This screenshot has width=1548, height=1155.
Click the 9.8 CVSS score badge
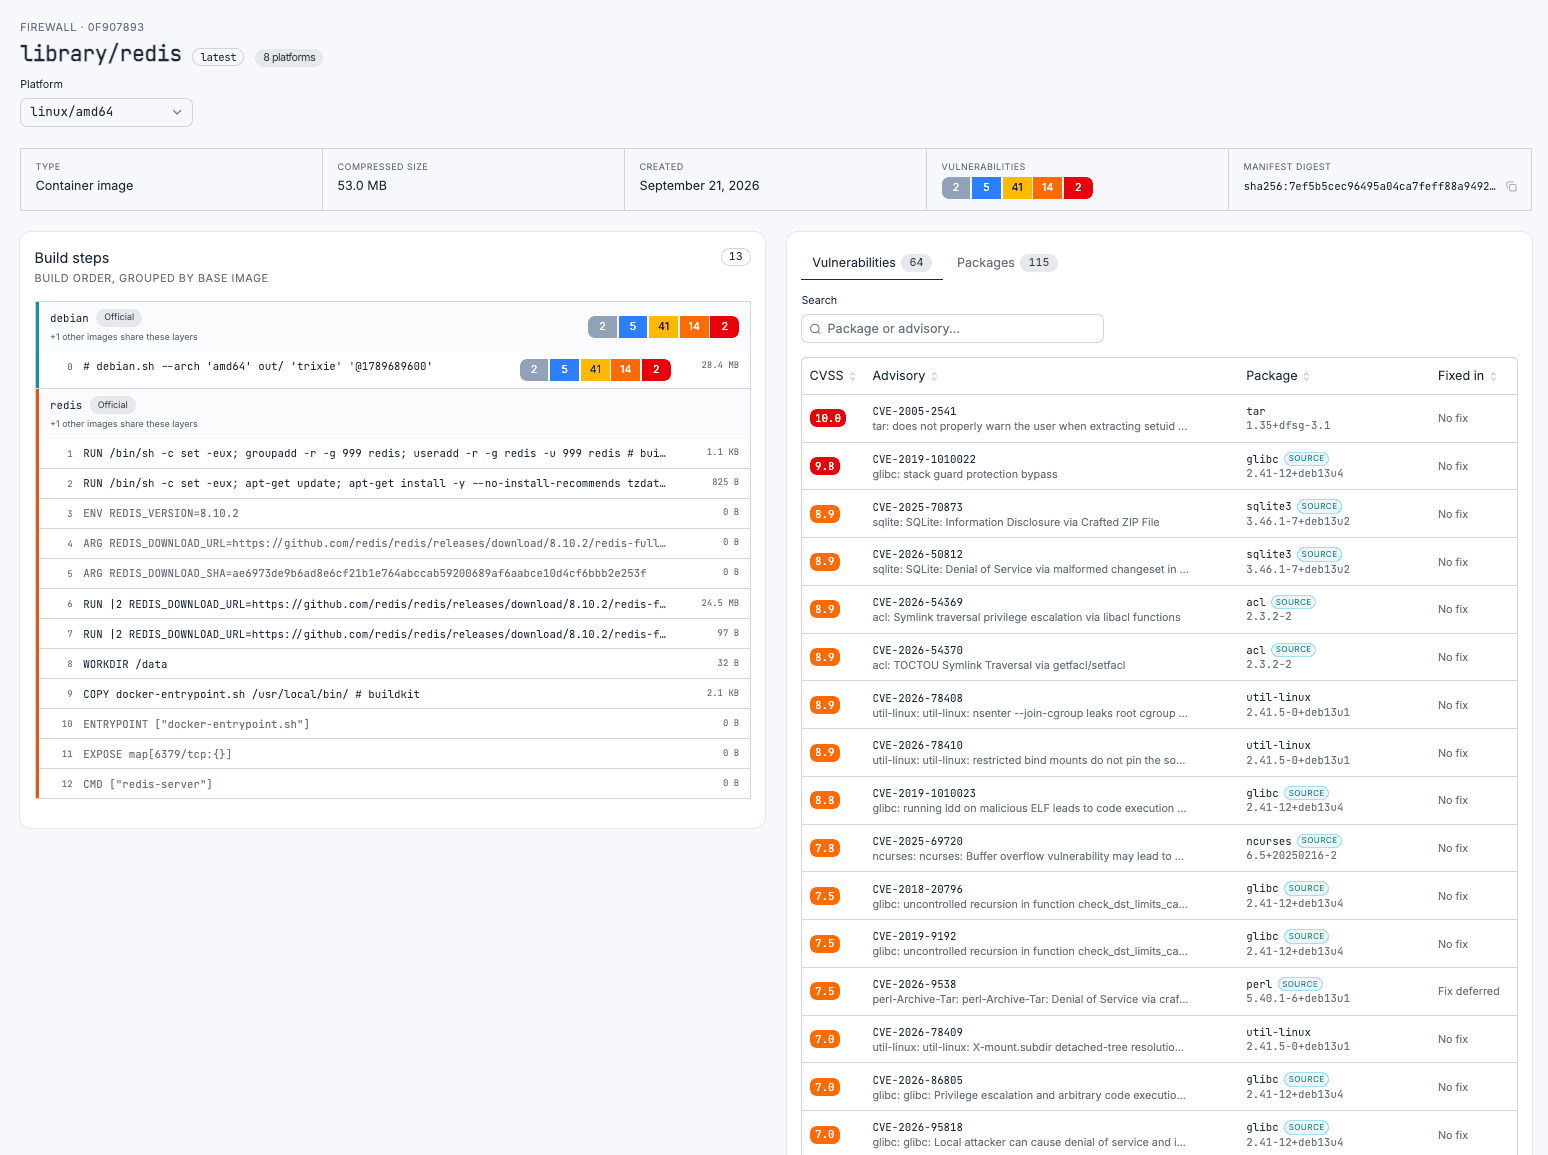(824, 466)
